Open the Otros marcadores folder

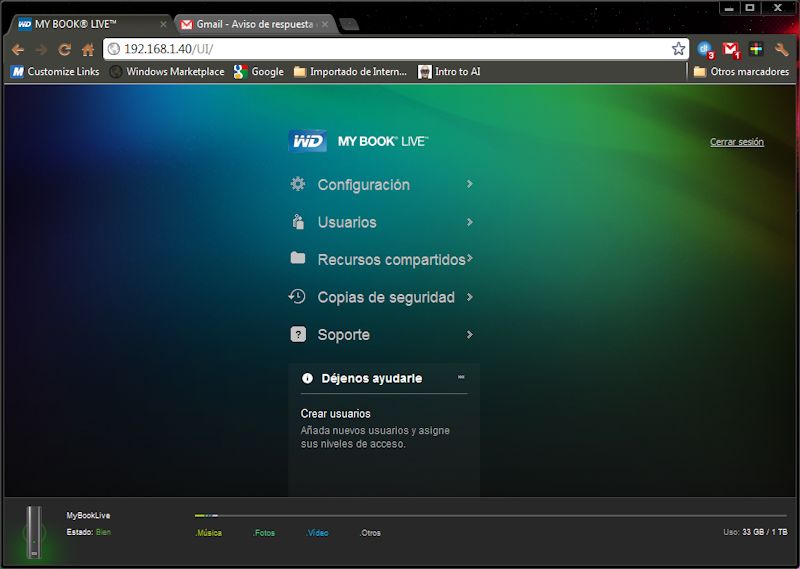pyautogui.click(x=741, y=71)
